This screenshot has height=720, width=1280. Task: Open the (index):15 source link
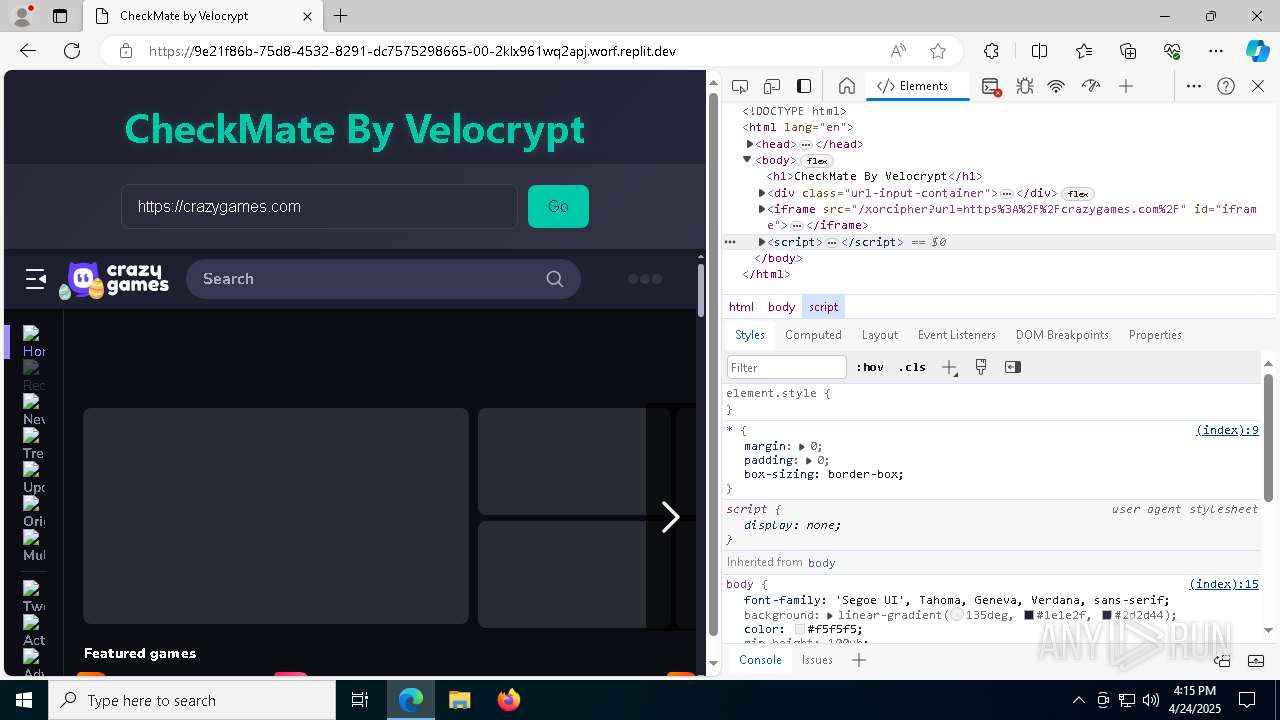[x=1224, y=584]
